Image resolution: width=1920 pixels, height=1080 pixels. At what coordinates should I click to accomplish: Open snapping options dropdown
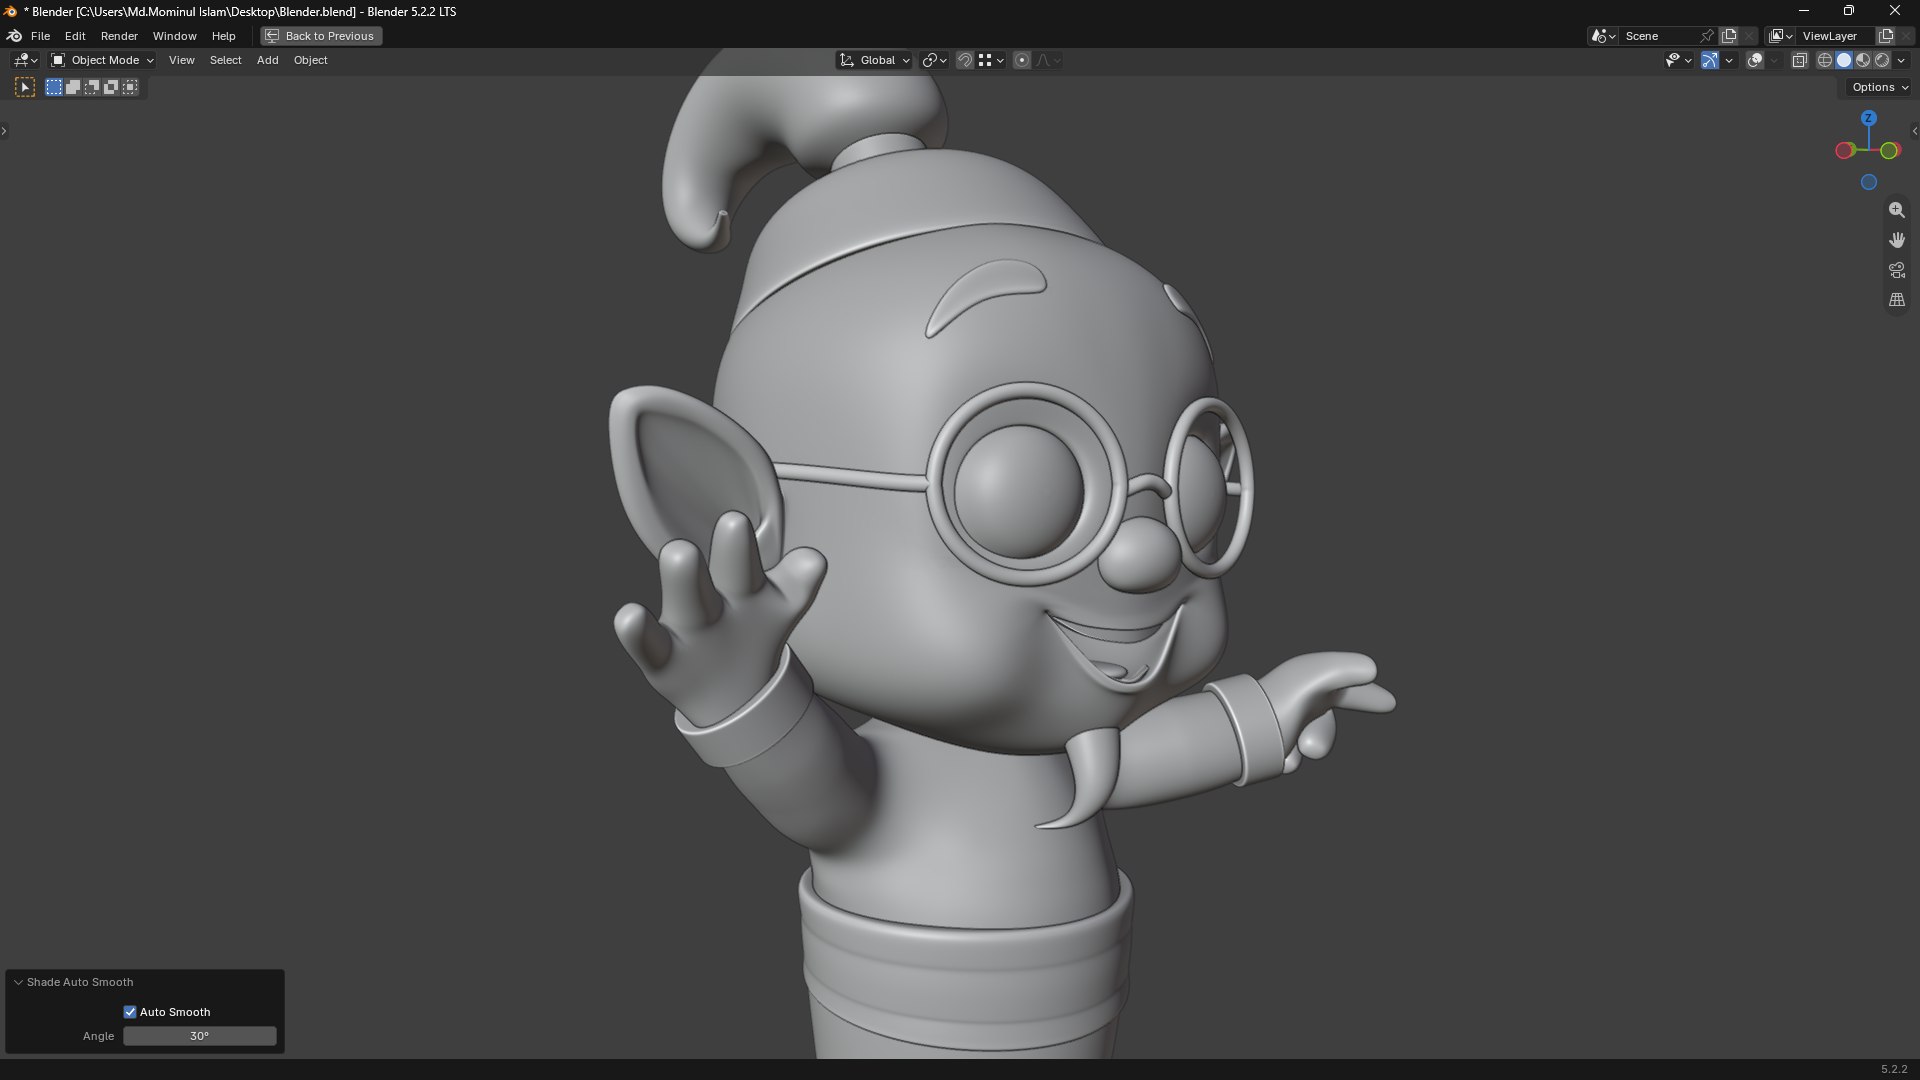[x=991, y=61]
